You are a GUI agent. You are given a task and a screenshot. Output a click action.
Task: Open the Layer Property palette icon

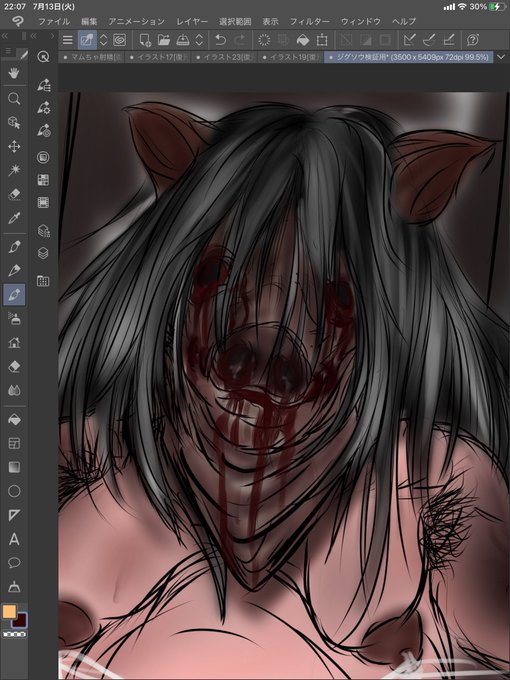43,230
